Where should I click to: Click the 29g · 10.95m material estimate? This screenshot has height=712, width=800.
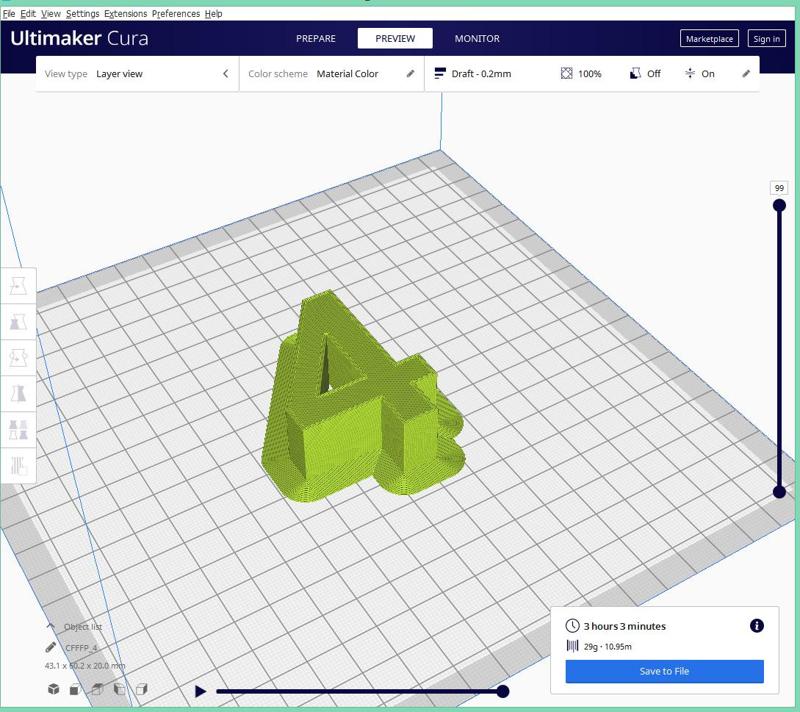608,647
